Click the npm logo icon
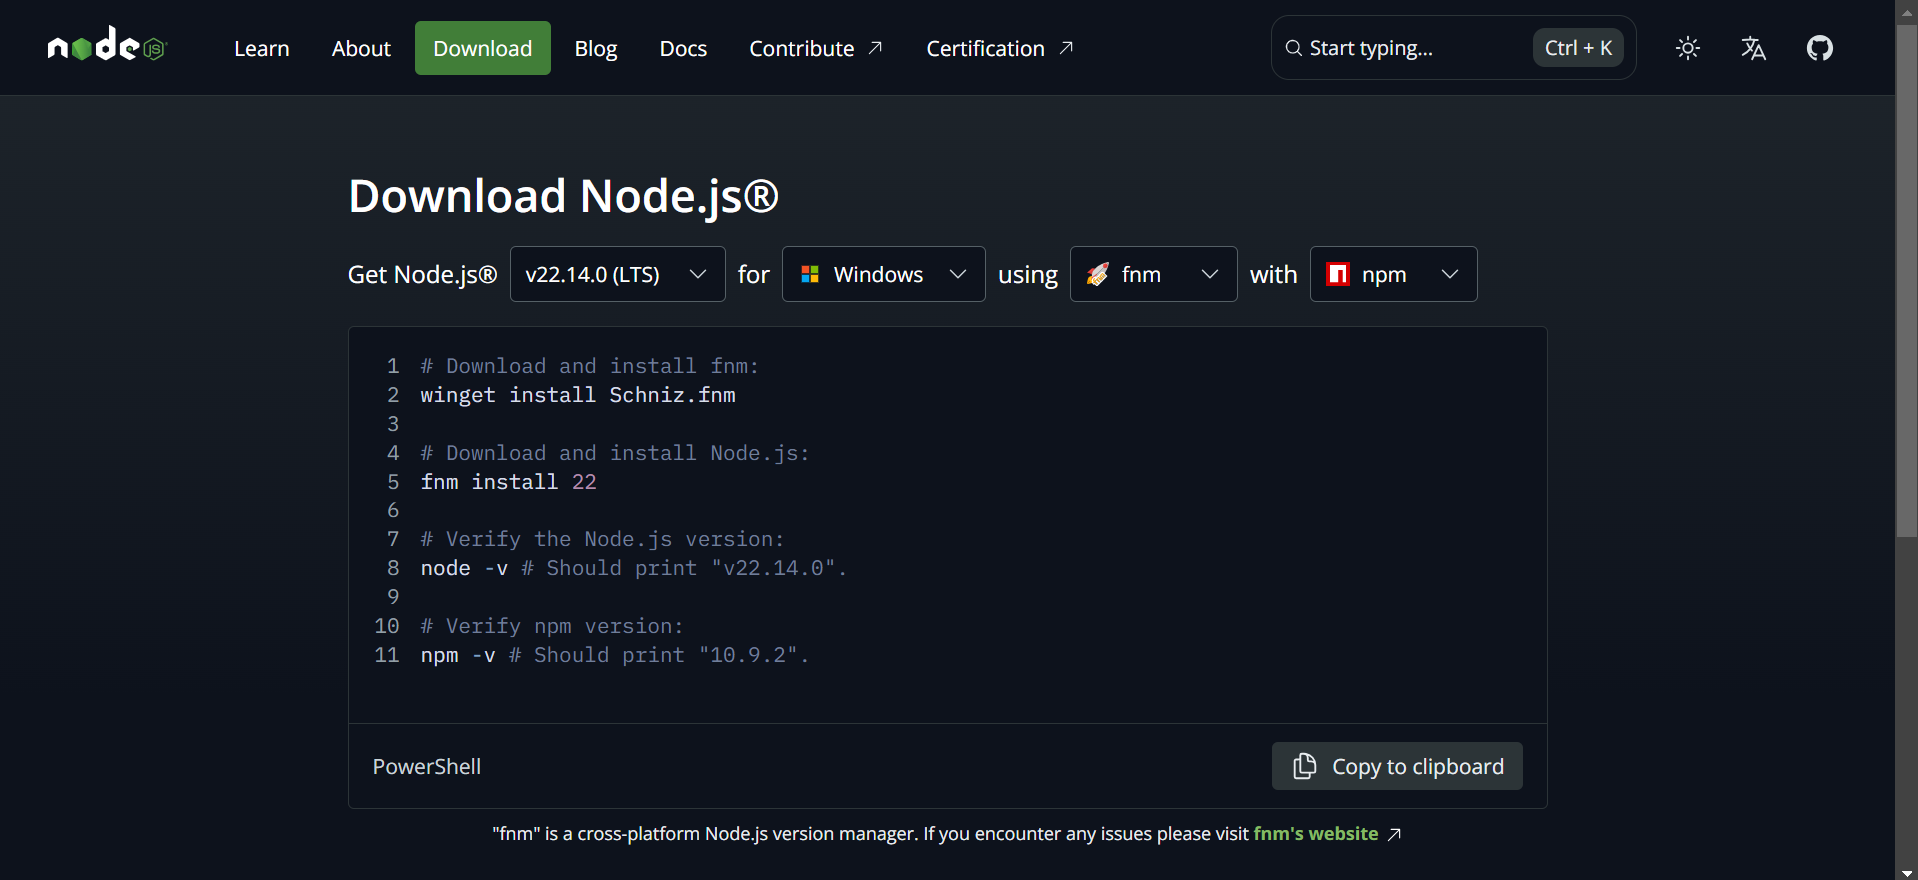The width and height of the screenshot is (1918, 880). click(x=1338, y=274)
